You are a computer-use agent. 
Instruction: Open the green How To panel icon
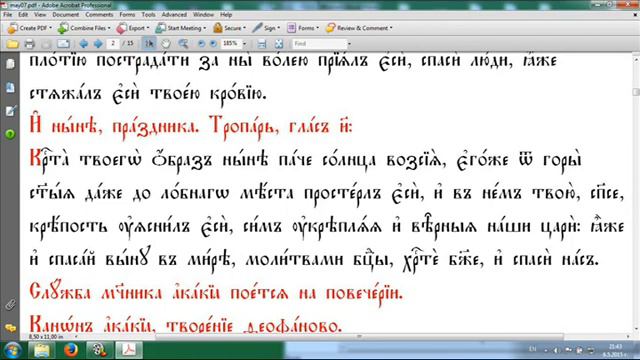10,134
